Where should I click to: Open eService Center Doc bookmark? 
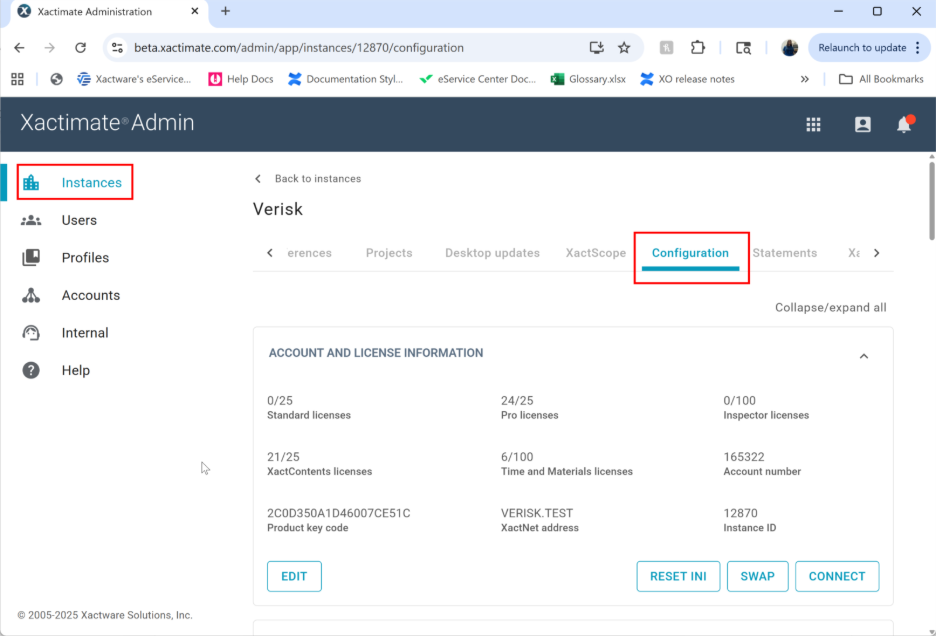tap(478, 79)
